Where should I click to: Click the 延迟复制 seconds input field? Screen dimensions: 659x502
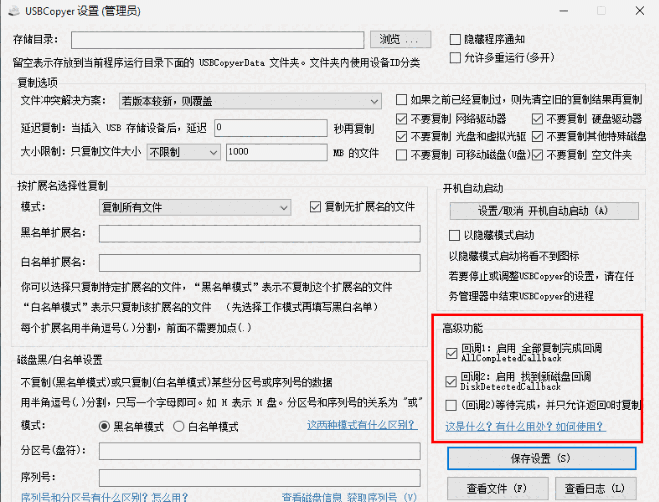pos(271,128)
